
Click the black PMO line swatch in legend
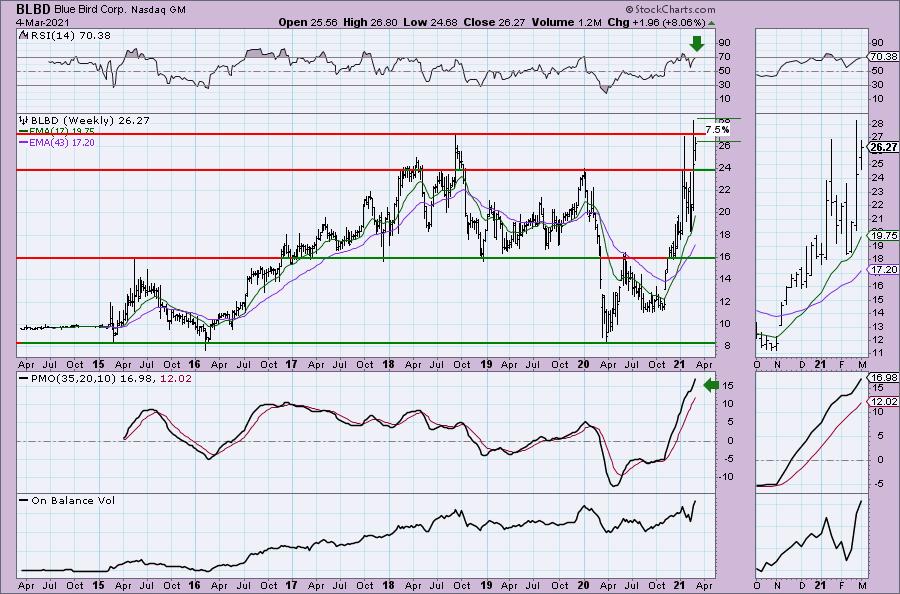(24, 379)
